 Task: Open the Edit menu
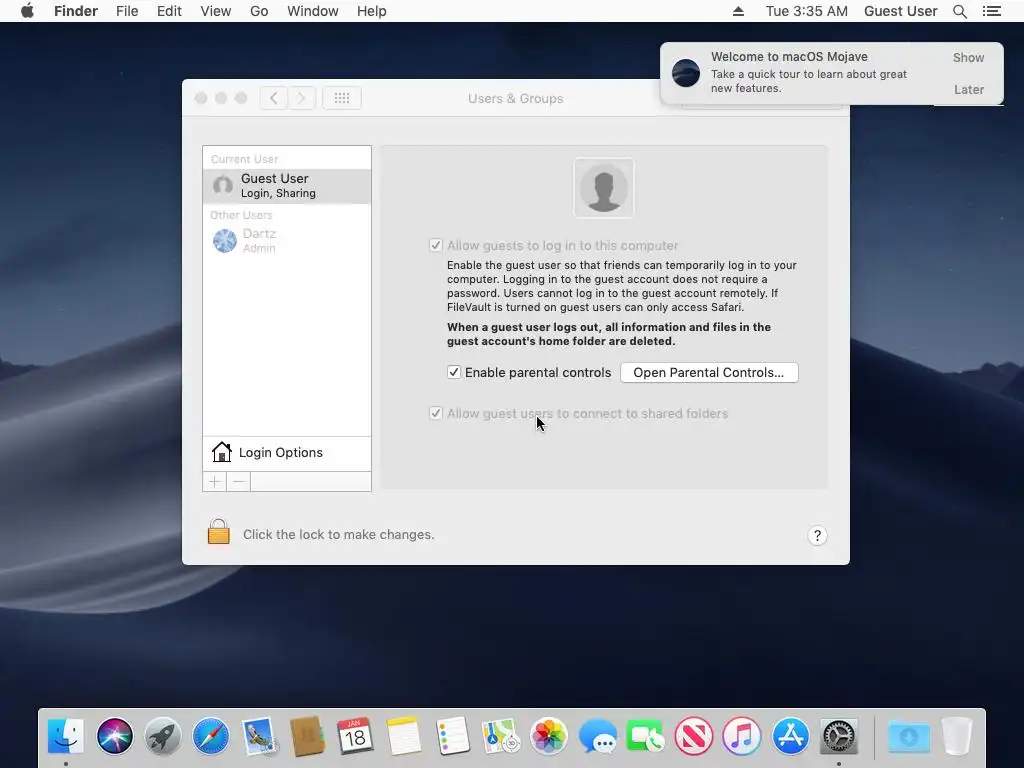[x=169, y=11]
